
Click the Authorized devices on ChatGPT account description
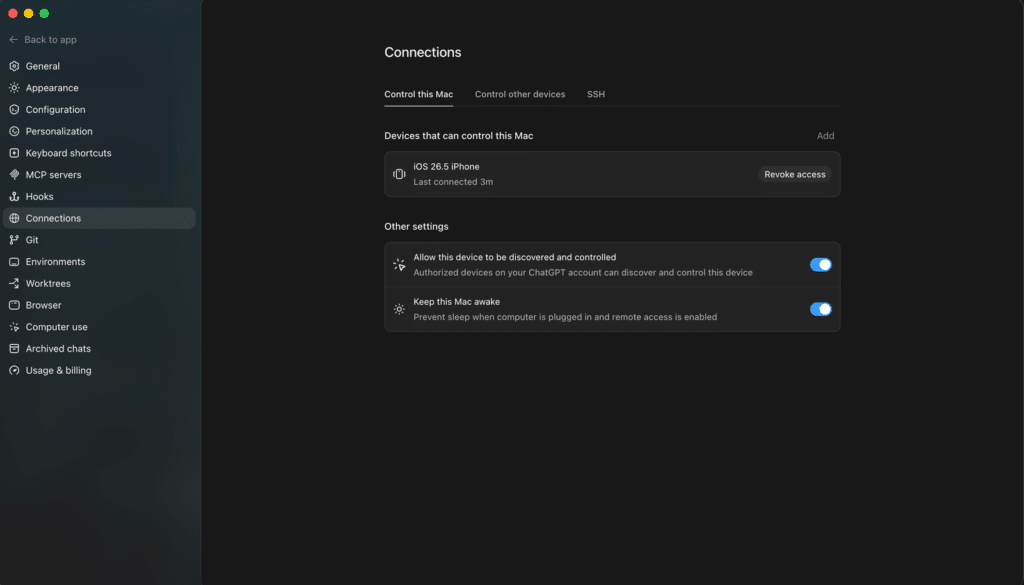click(583, 273)
